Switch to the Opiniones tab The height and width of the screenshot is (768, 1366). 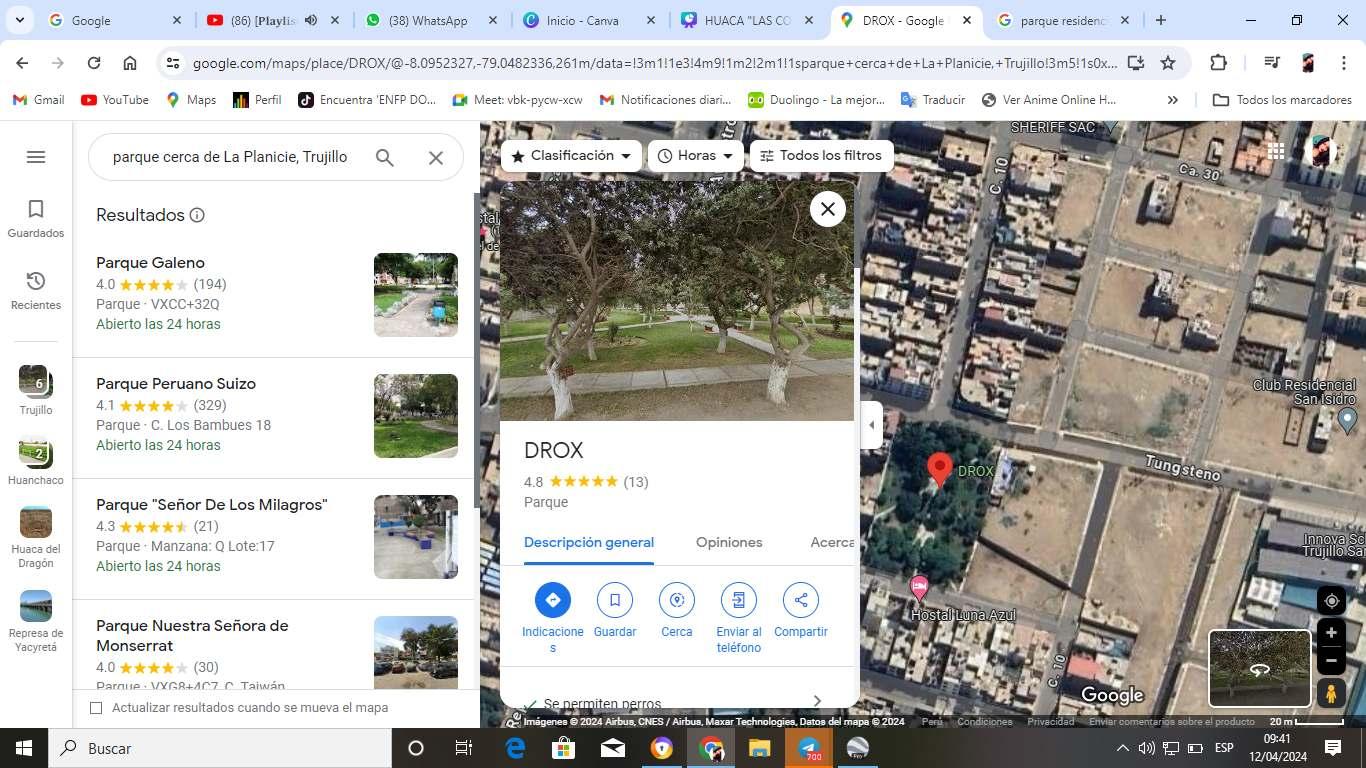pyautogui.click(x=729, y=542)
